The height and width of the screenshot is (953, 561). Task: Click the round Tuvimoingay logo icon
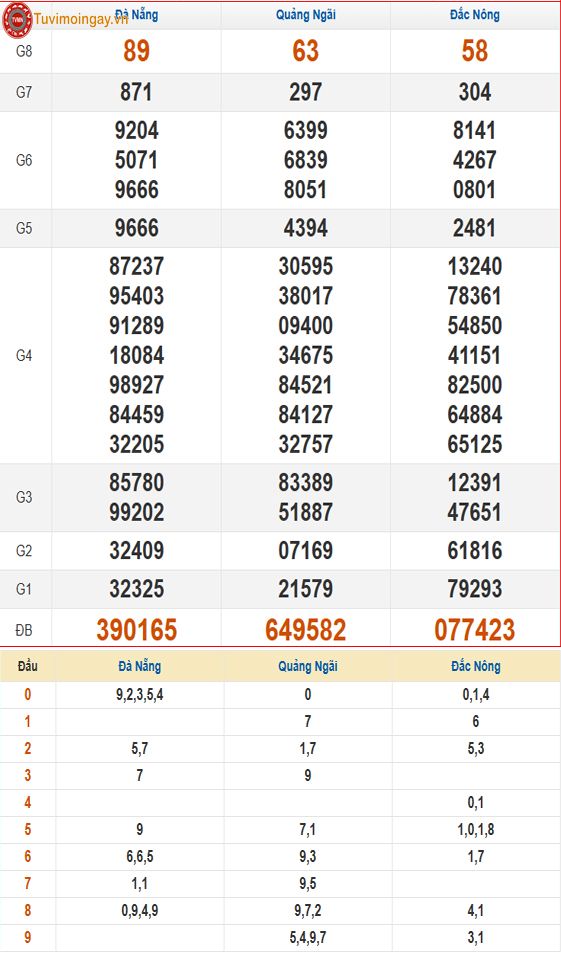pos(17,20)
